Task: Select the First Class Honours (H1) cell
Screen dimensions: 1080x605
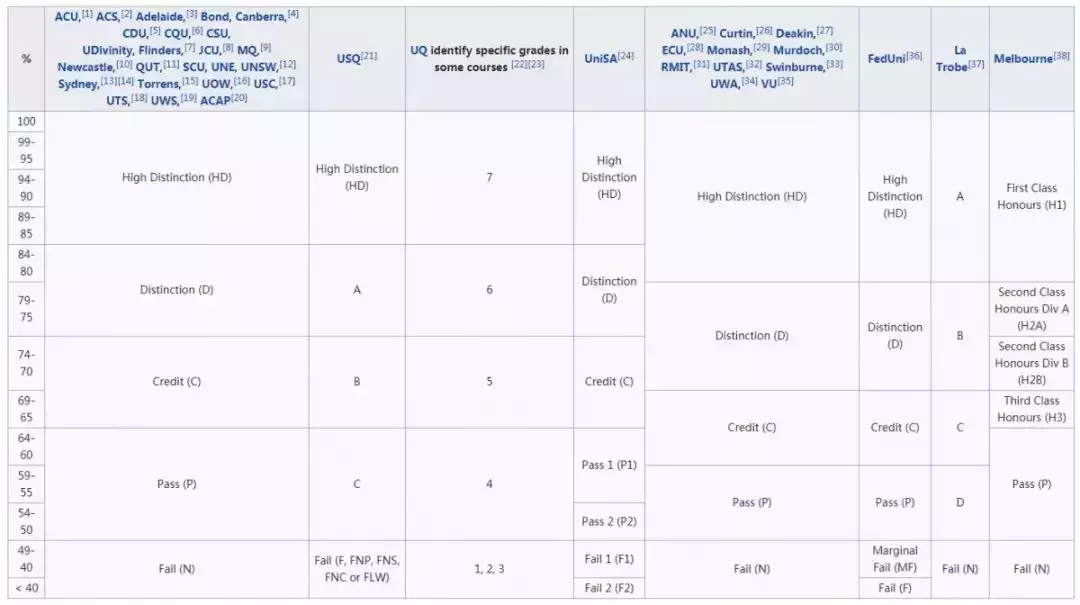Action: click(1031, 196)
